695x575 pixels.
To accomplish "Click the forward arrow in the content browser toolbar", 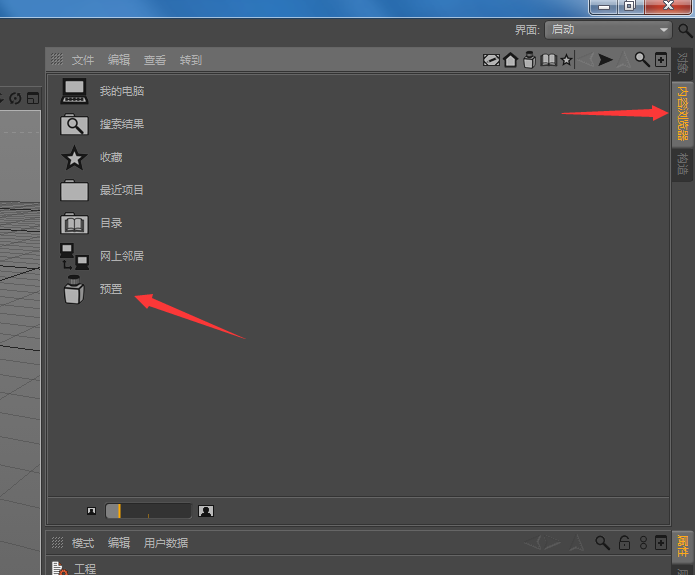I will [605, 59].
